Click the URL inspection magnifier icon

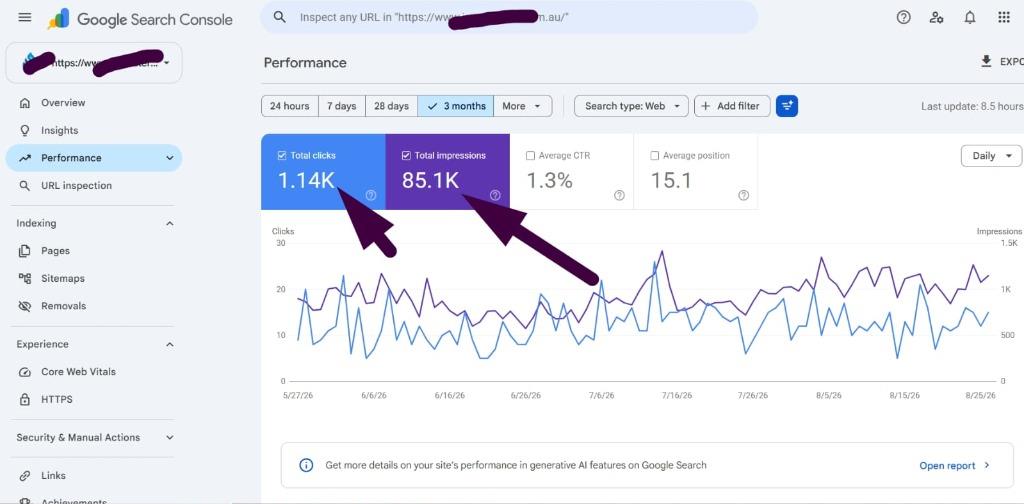25,185
